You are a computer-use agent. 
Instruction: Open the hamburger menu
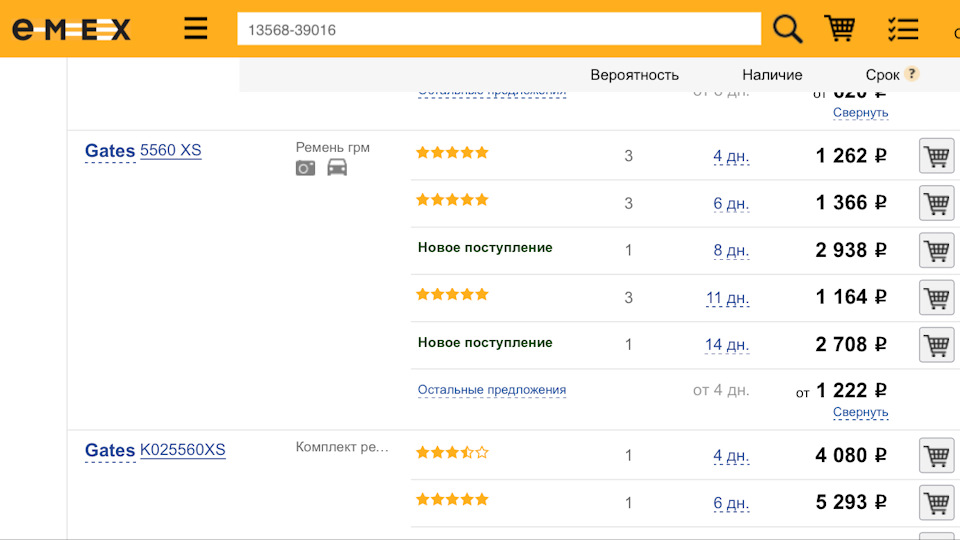196,29
